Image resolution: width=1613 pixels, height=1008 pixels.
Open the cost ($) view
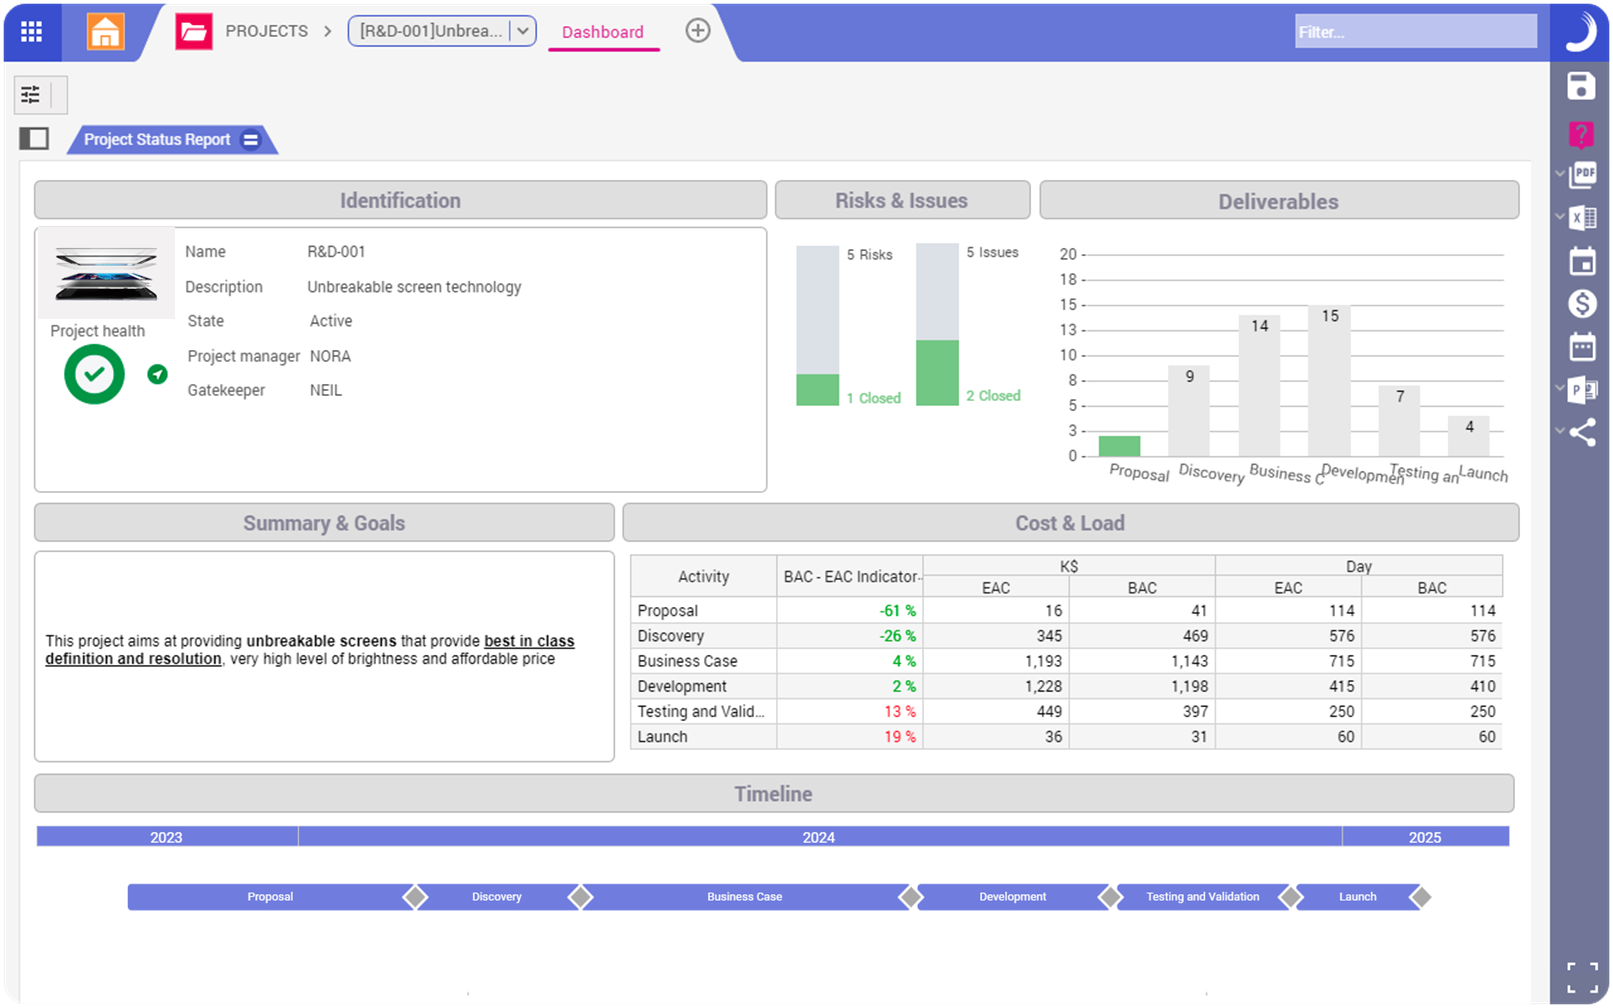click(1584, 304)
